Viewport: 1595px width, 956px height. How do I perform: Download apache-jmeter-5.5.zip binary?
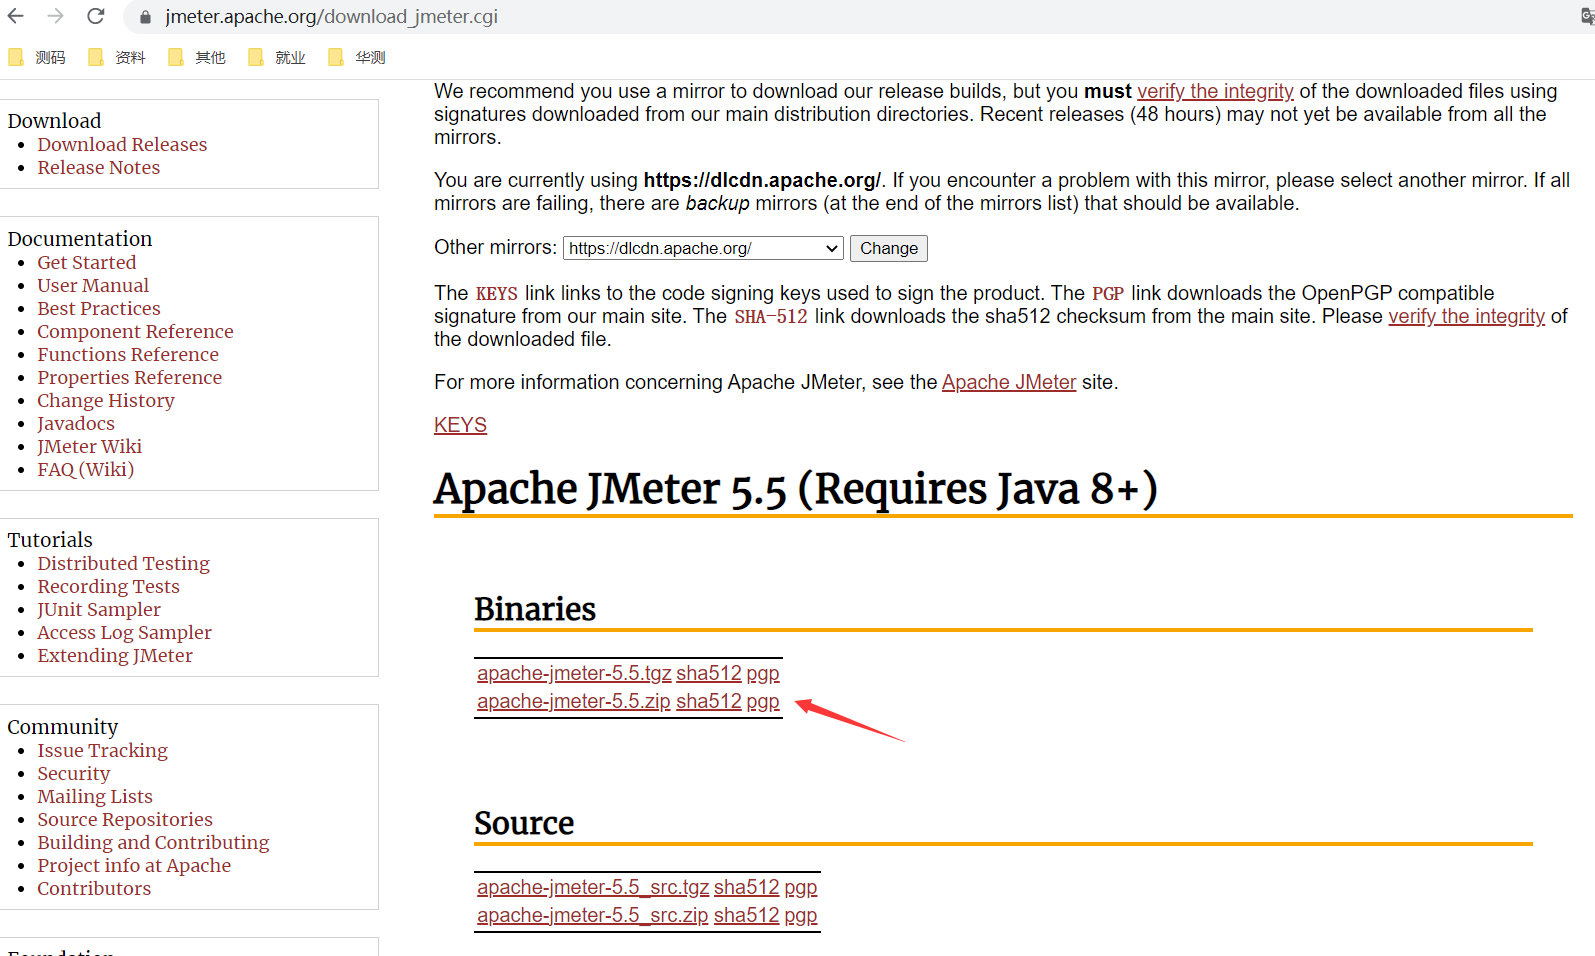tap(574, 701)
